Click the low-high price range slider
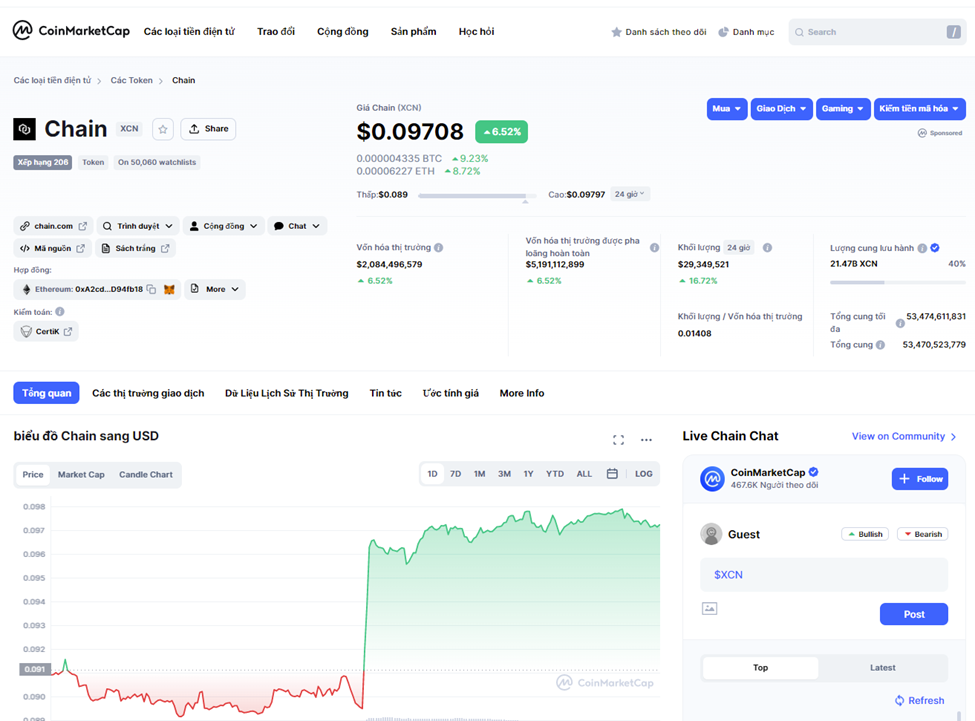This screenshot has height=721, width=975. [476, 196]
